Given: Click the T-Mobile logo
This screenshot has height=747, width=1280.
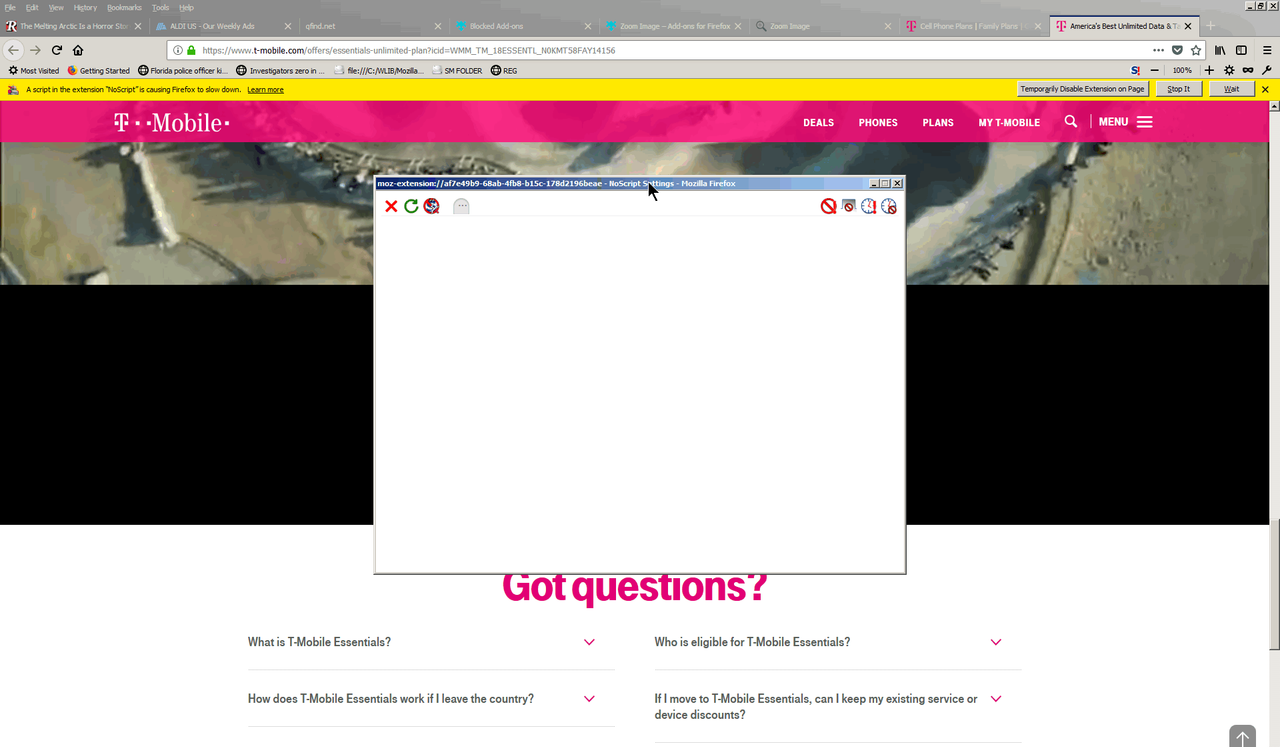Looking at the screenshot, I should (171, 122).
